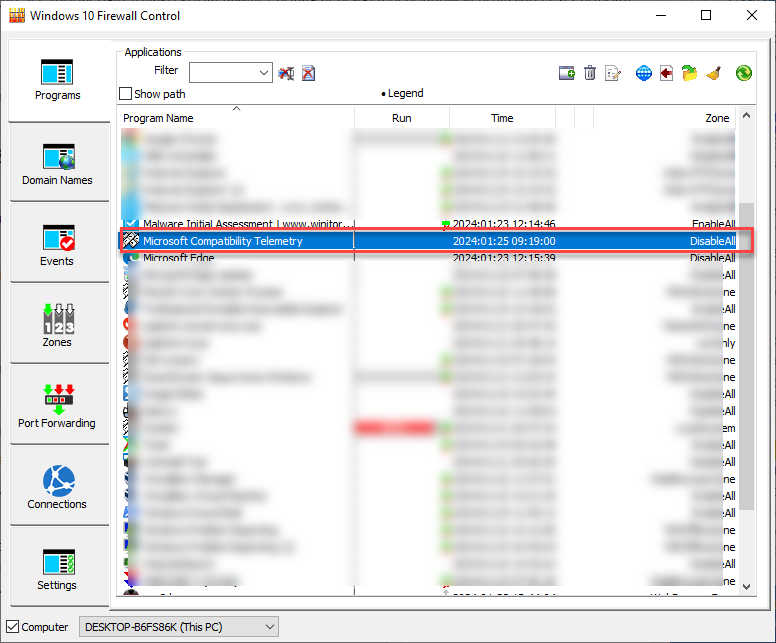
Task: Enable the Show path checkbox
Action: click(x=126, y=94)
